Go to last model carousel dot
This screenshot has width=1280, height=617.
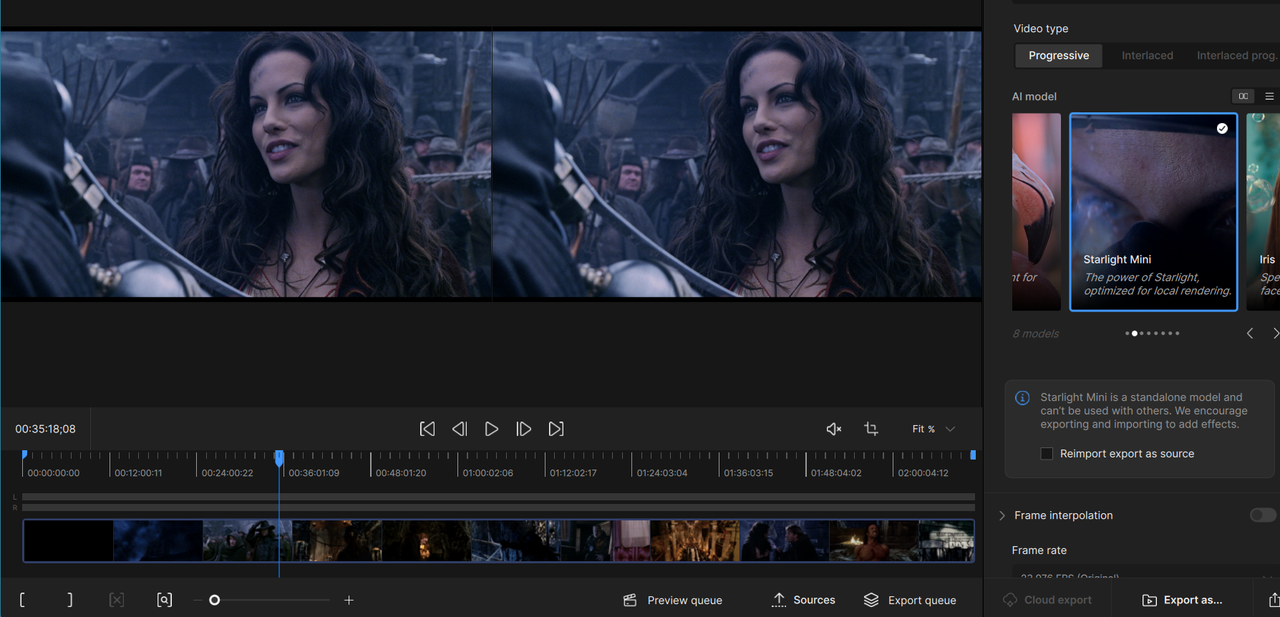pyautogui.click(x=1177, y=333)
